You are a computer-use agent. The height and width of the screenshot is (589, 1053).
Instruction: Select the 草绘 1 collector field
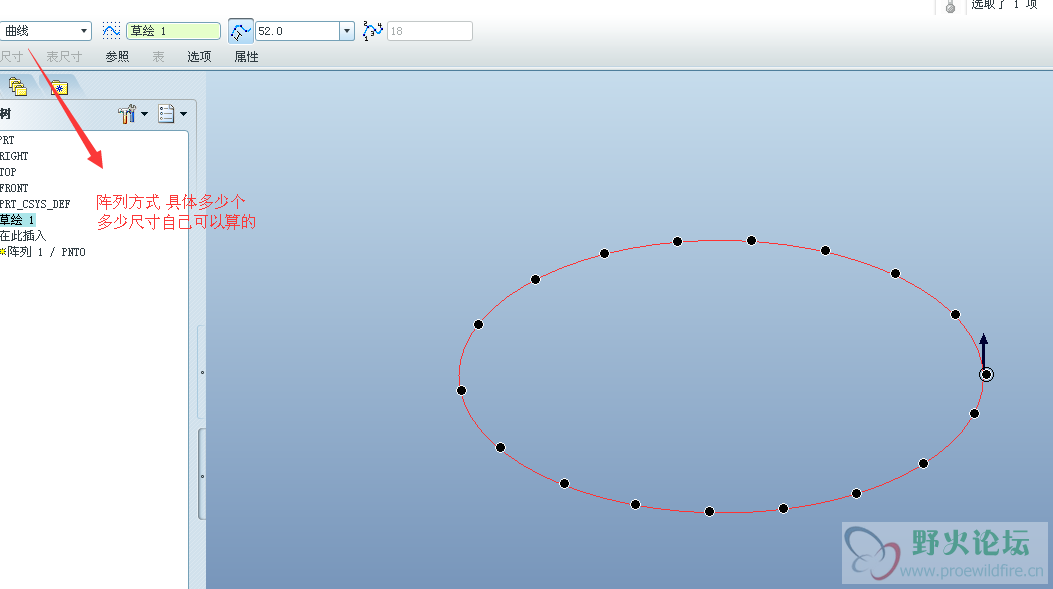173,31
